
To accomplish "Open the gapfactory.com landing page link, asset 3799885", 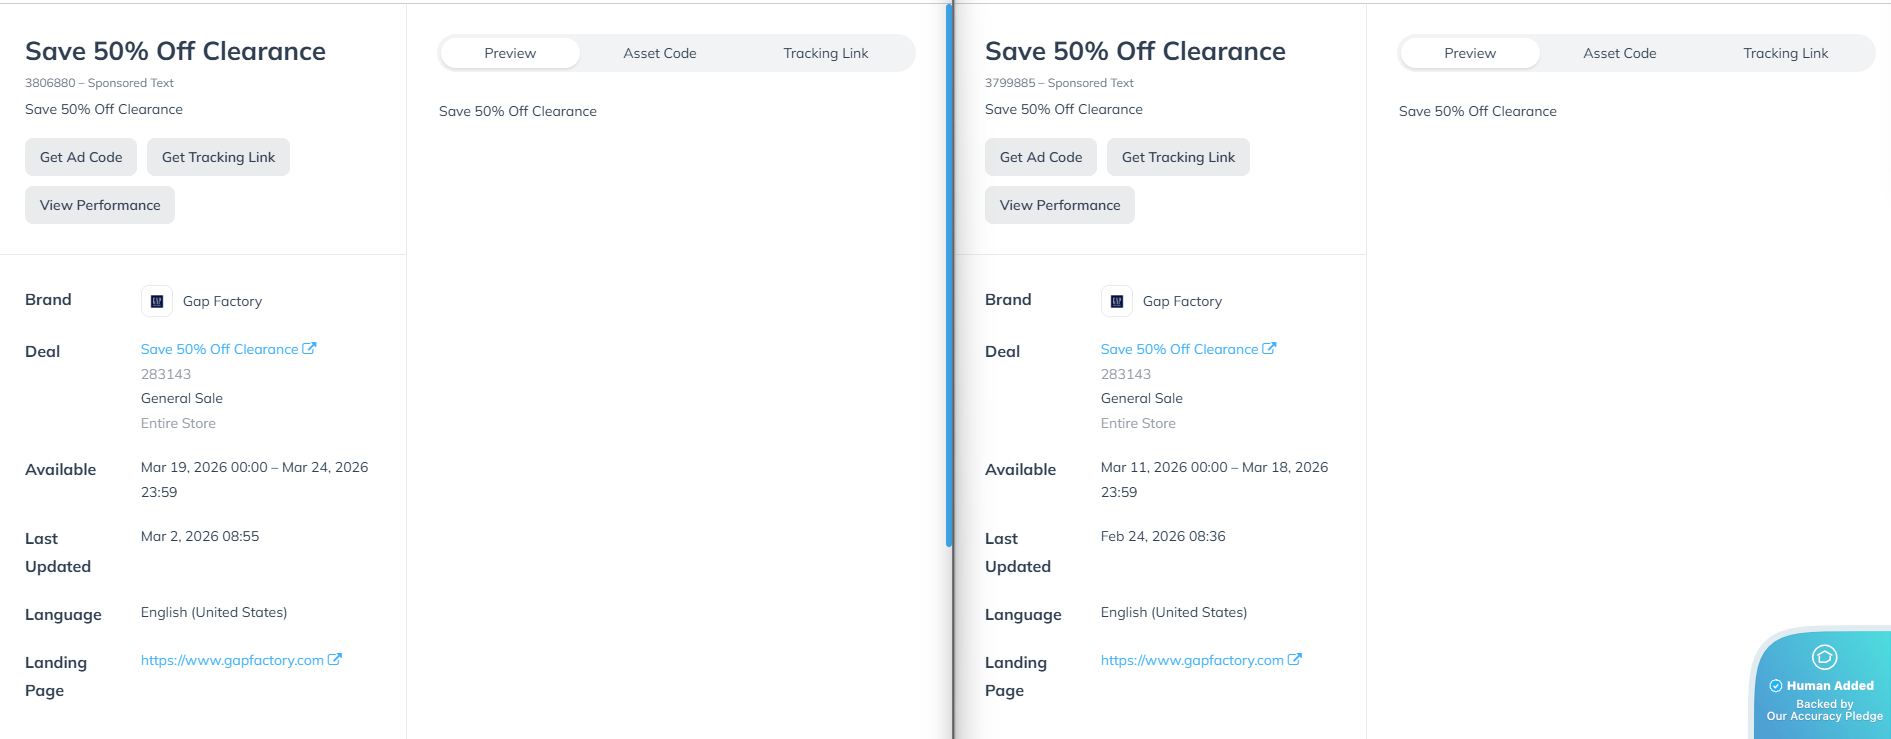I will (1191, 660).
